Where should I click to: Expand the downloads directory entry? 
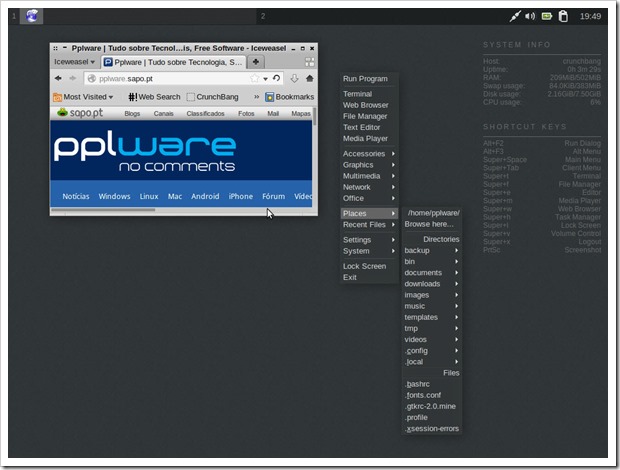coord(431,284)
